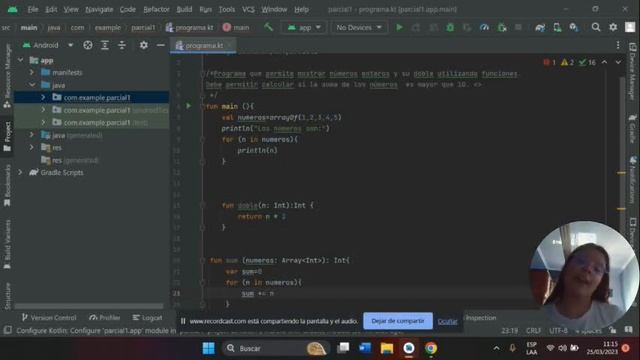This screenshot has height=360, width=640.
Task: Click the stop icon in toolbar
Action: click(518, 27)
